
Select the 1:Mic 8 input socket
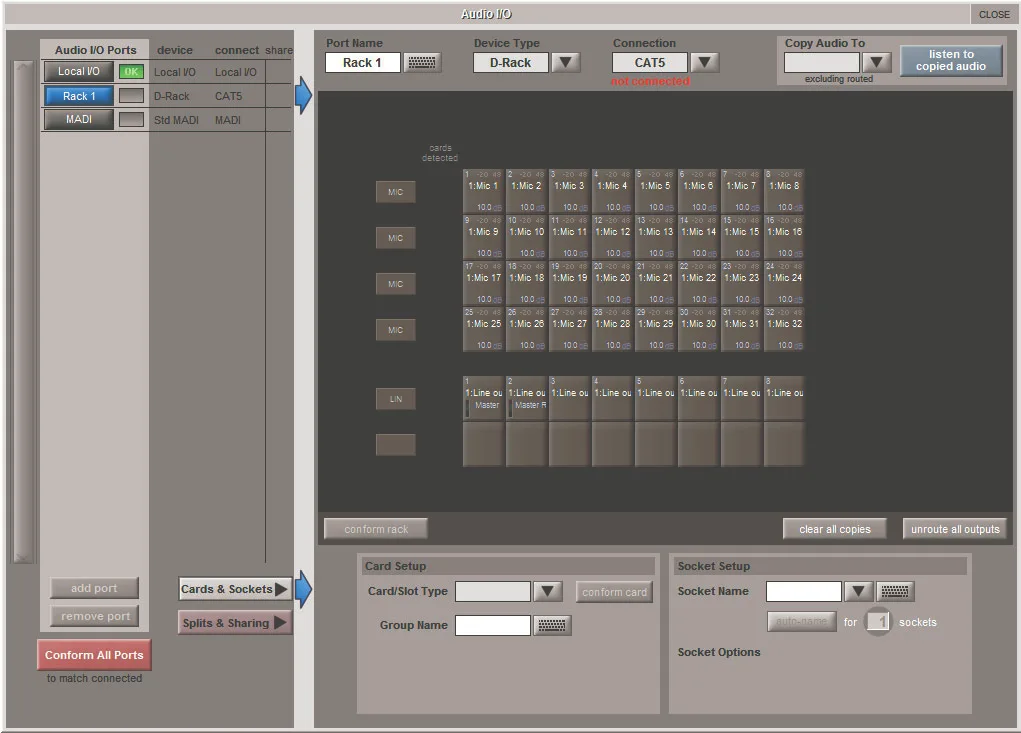784,191
